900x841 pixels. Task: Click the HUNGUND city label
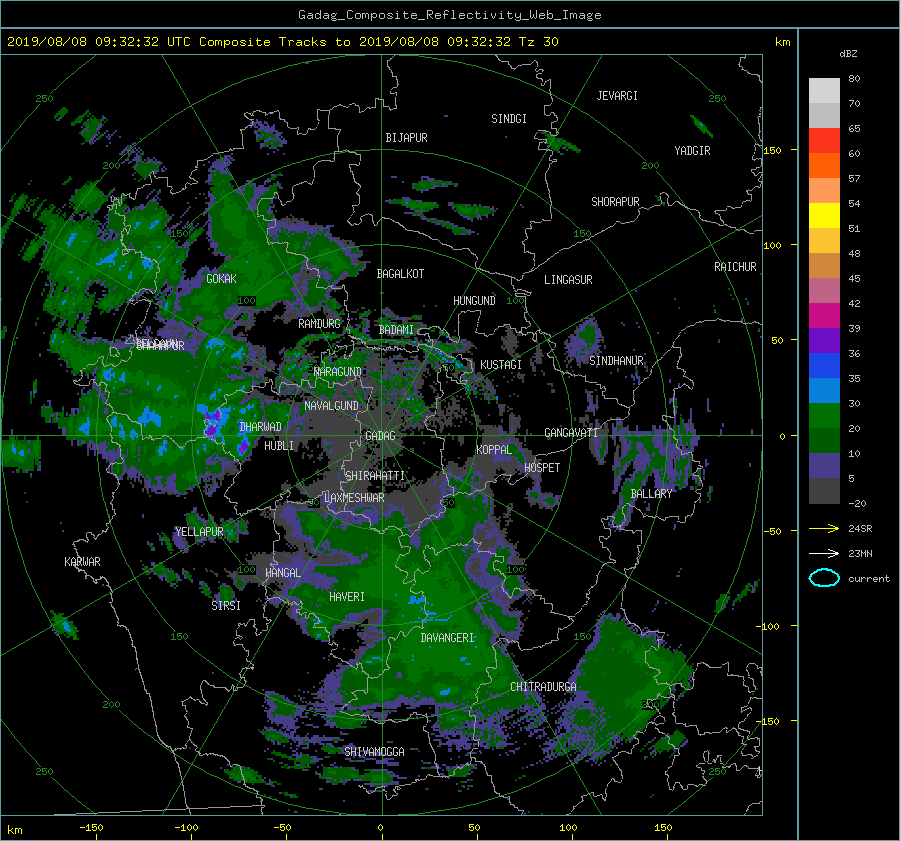(474, 301)
